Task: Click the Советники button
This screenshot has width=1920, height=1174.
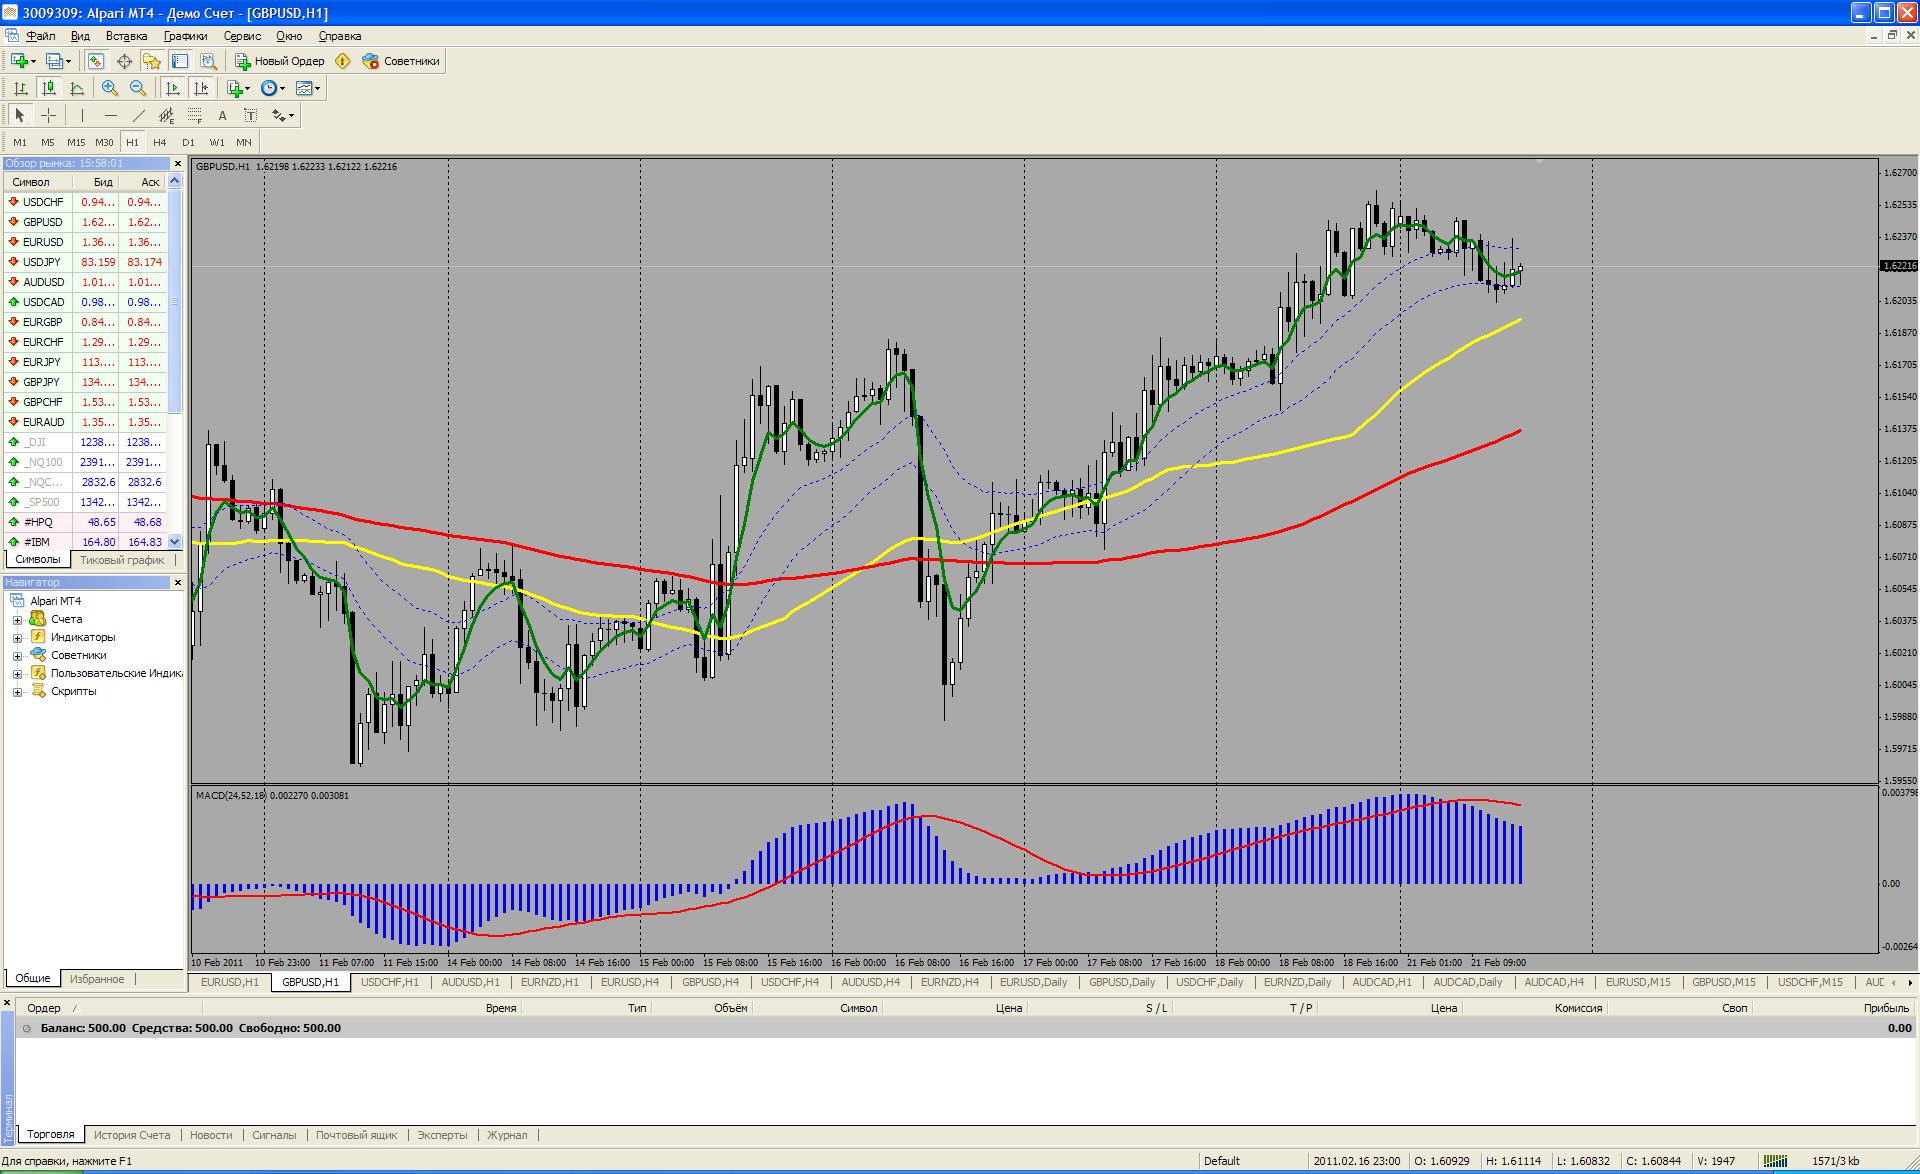Action: coord(401,61)
